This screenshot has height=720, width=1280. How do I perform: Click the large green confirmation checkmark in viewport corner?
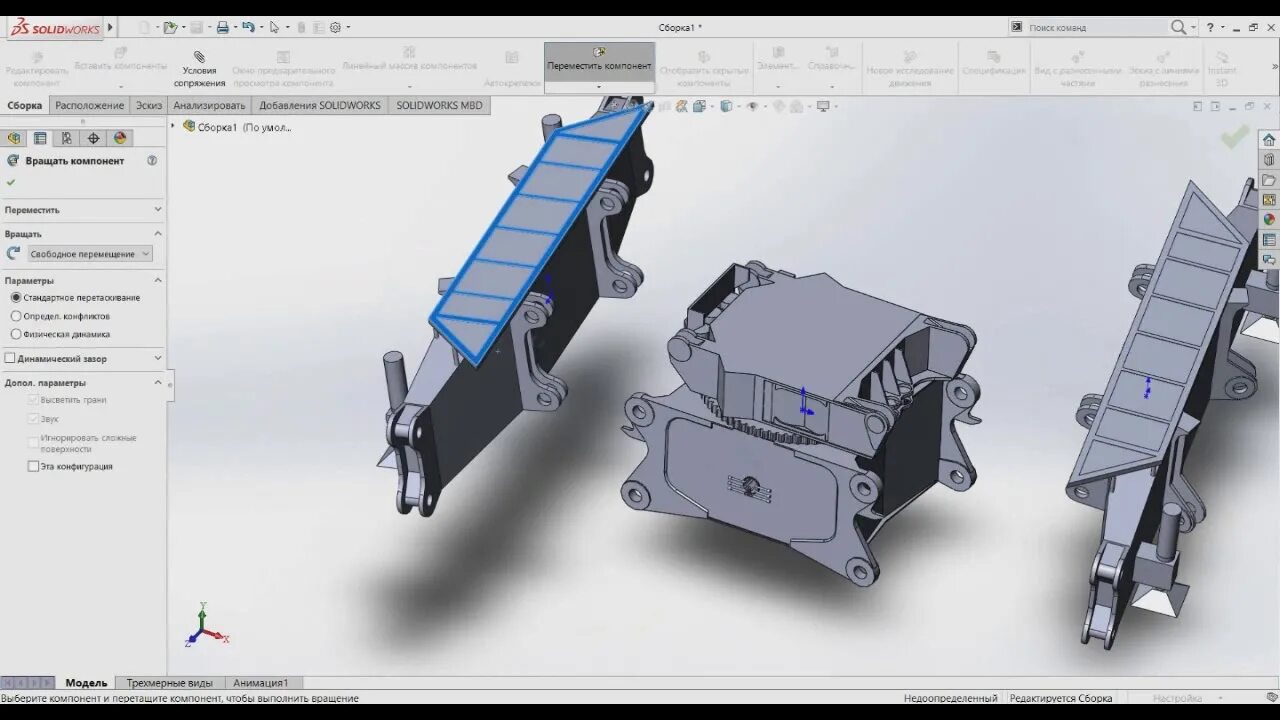point(1234,136)
